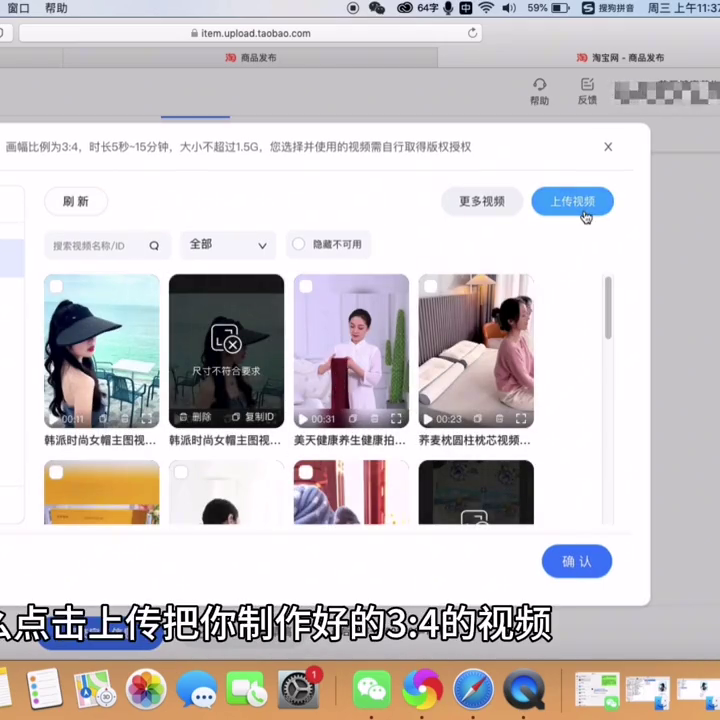Fullscreen icon on 00:31 video

point(396,418)
